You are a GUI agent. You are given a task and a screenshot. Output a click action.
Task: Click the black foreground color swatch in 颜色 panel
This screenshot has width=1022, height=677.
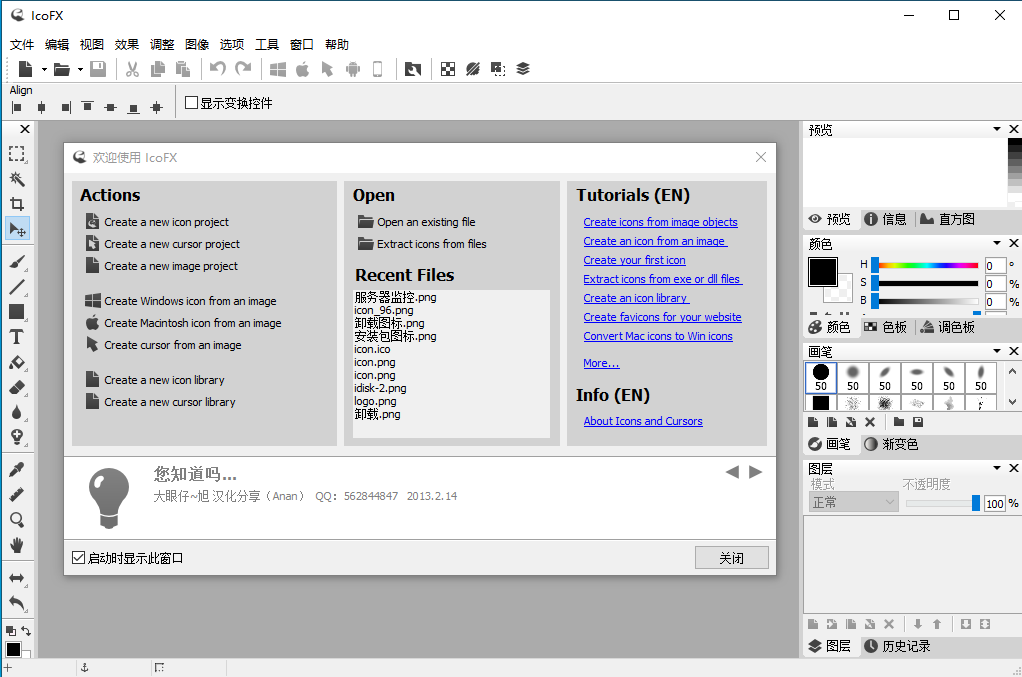click(x=823, y=272)
